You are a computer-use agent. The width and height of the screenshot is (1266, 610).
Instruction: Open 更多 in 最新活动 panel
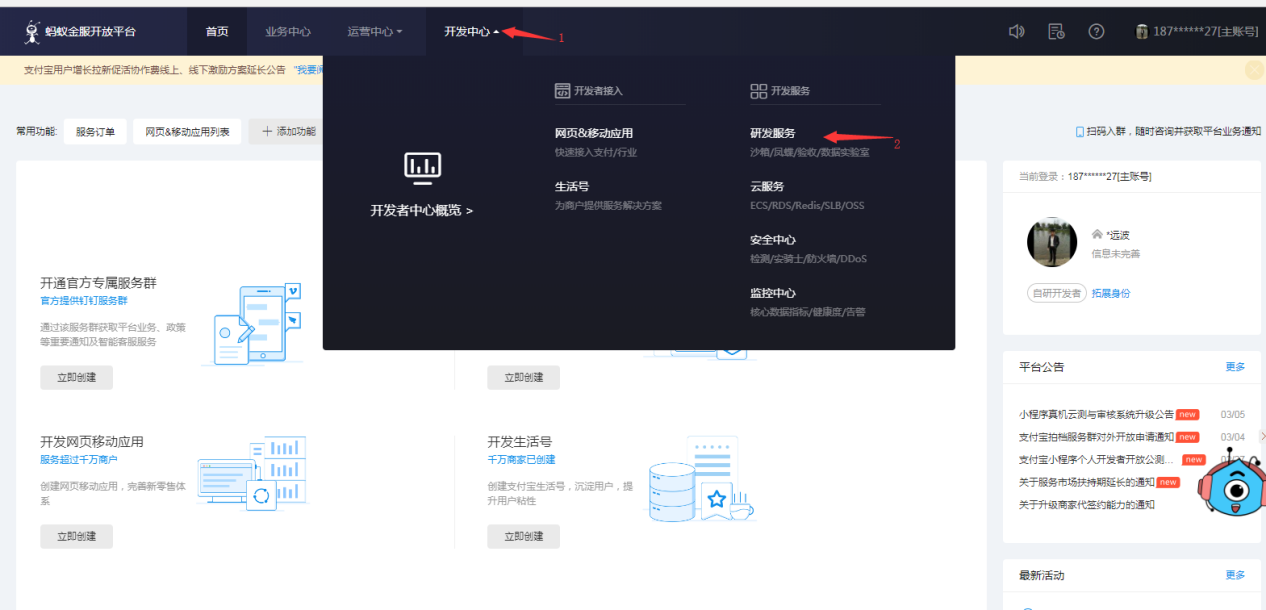(1235, 575)
